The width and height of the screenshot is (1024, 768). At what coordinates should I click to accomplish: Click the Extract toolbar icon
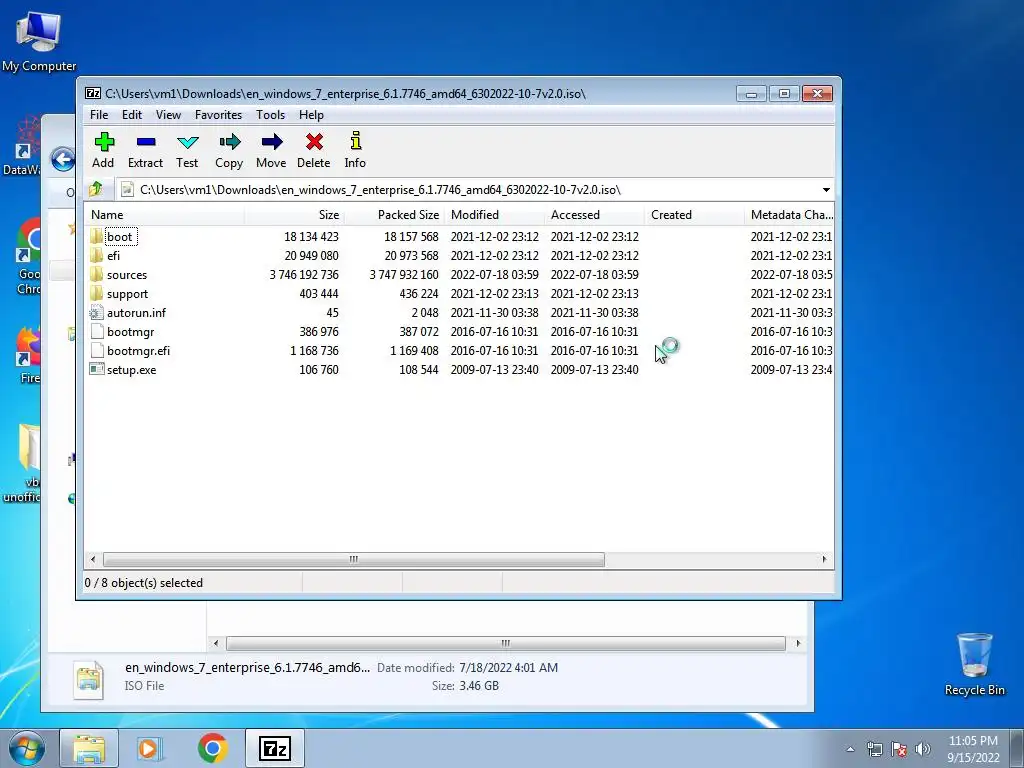click(146, 142)
